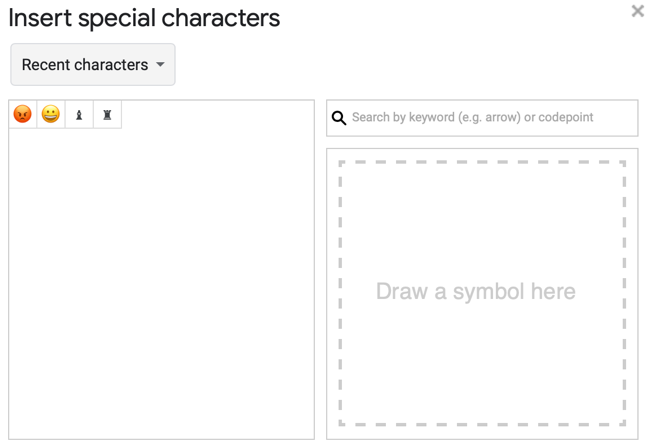Click the "Search by keyword" placeholder text
This screenshot has width=650, height=448.
tap(472, 118)
